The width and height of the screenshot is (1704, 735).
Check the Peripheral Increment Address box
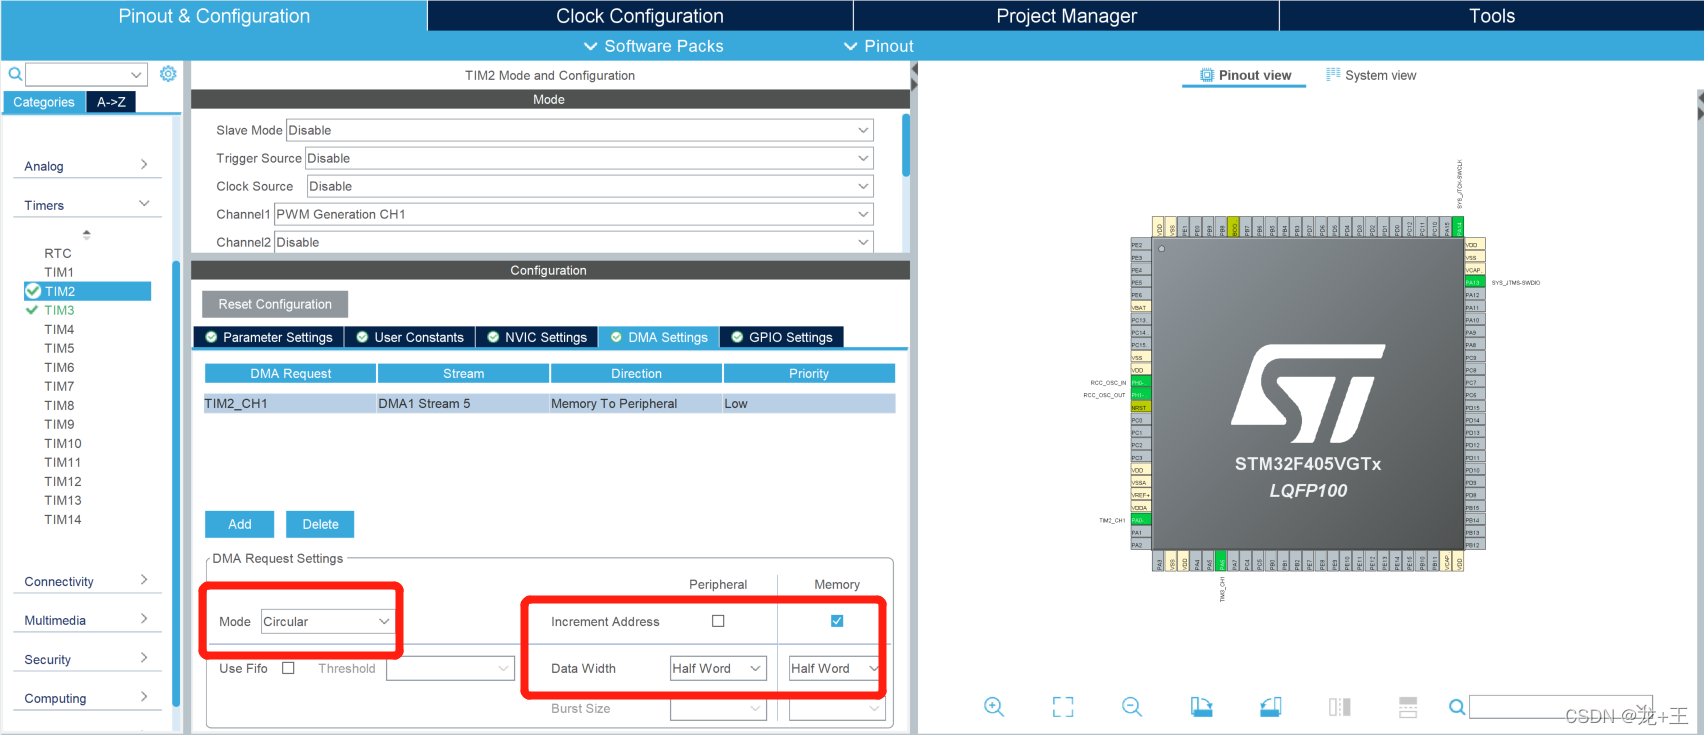[718, 621]
